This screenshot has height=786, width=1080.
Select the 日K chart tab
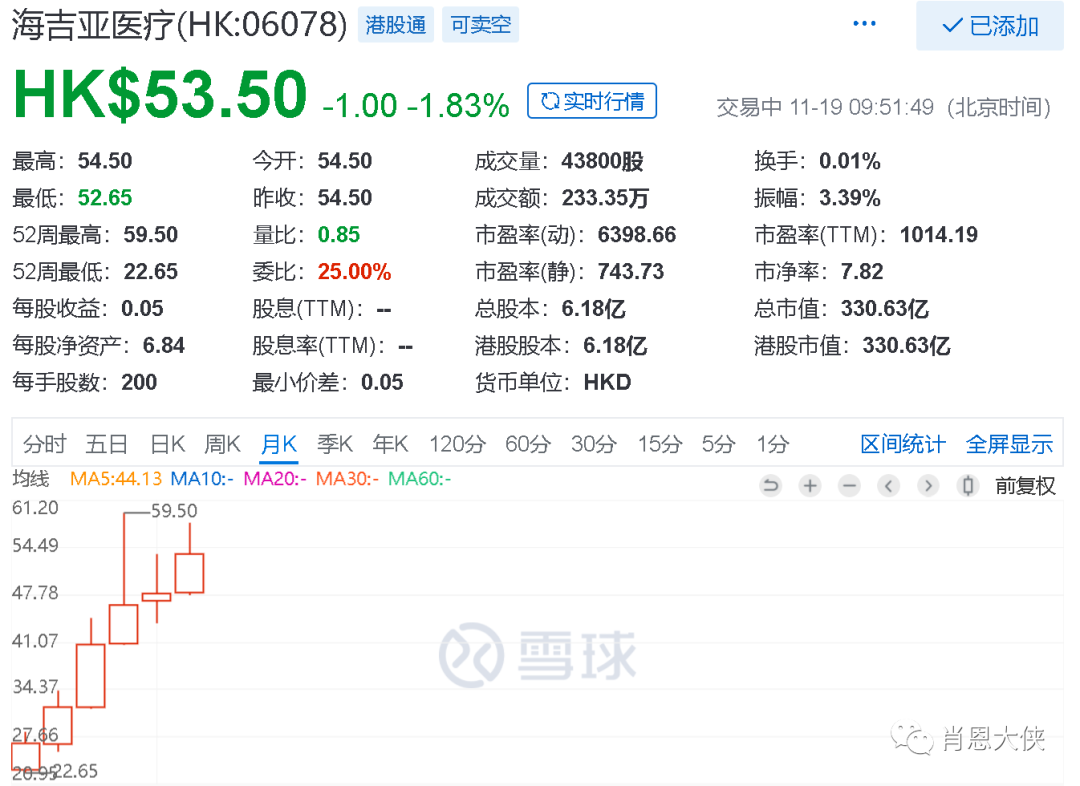coord(167,444)
